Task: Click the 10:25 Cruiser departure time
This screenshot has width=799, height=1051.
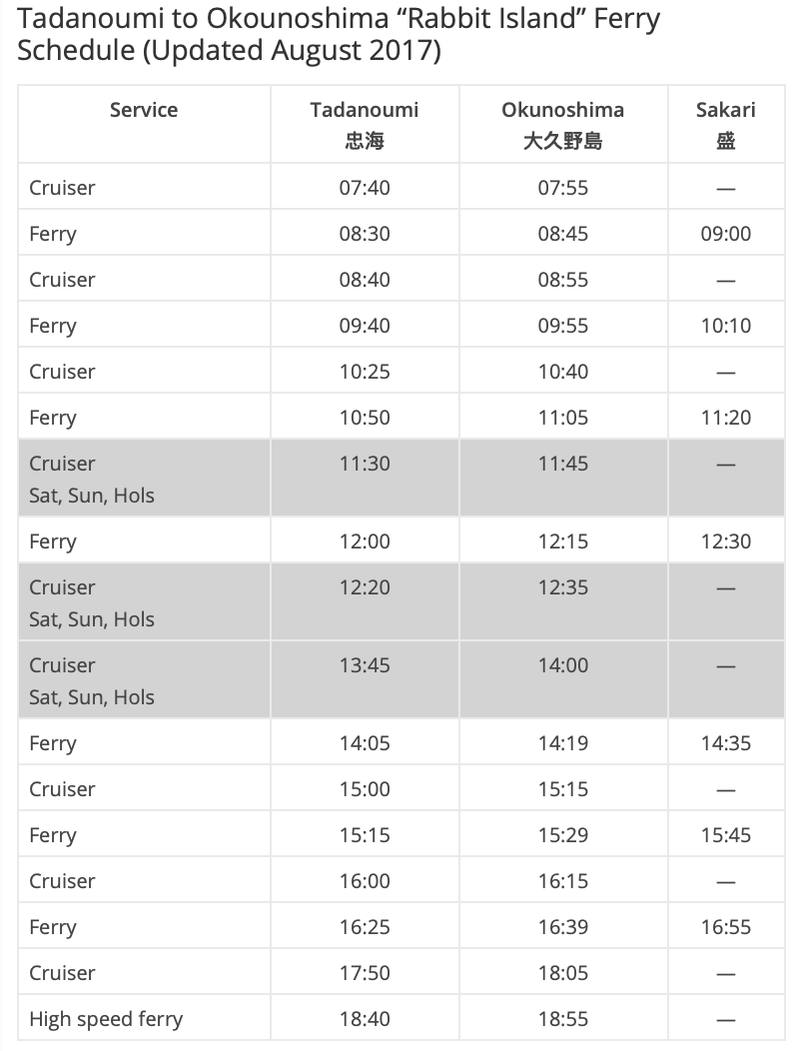Action: click(365, 371)
